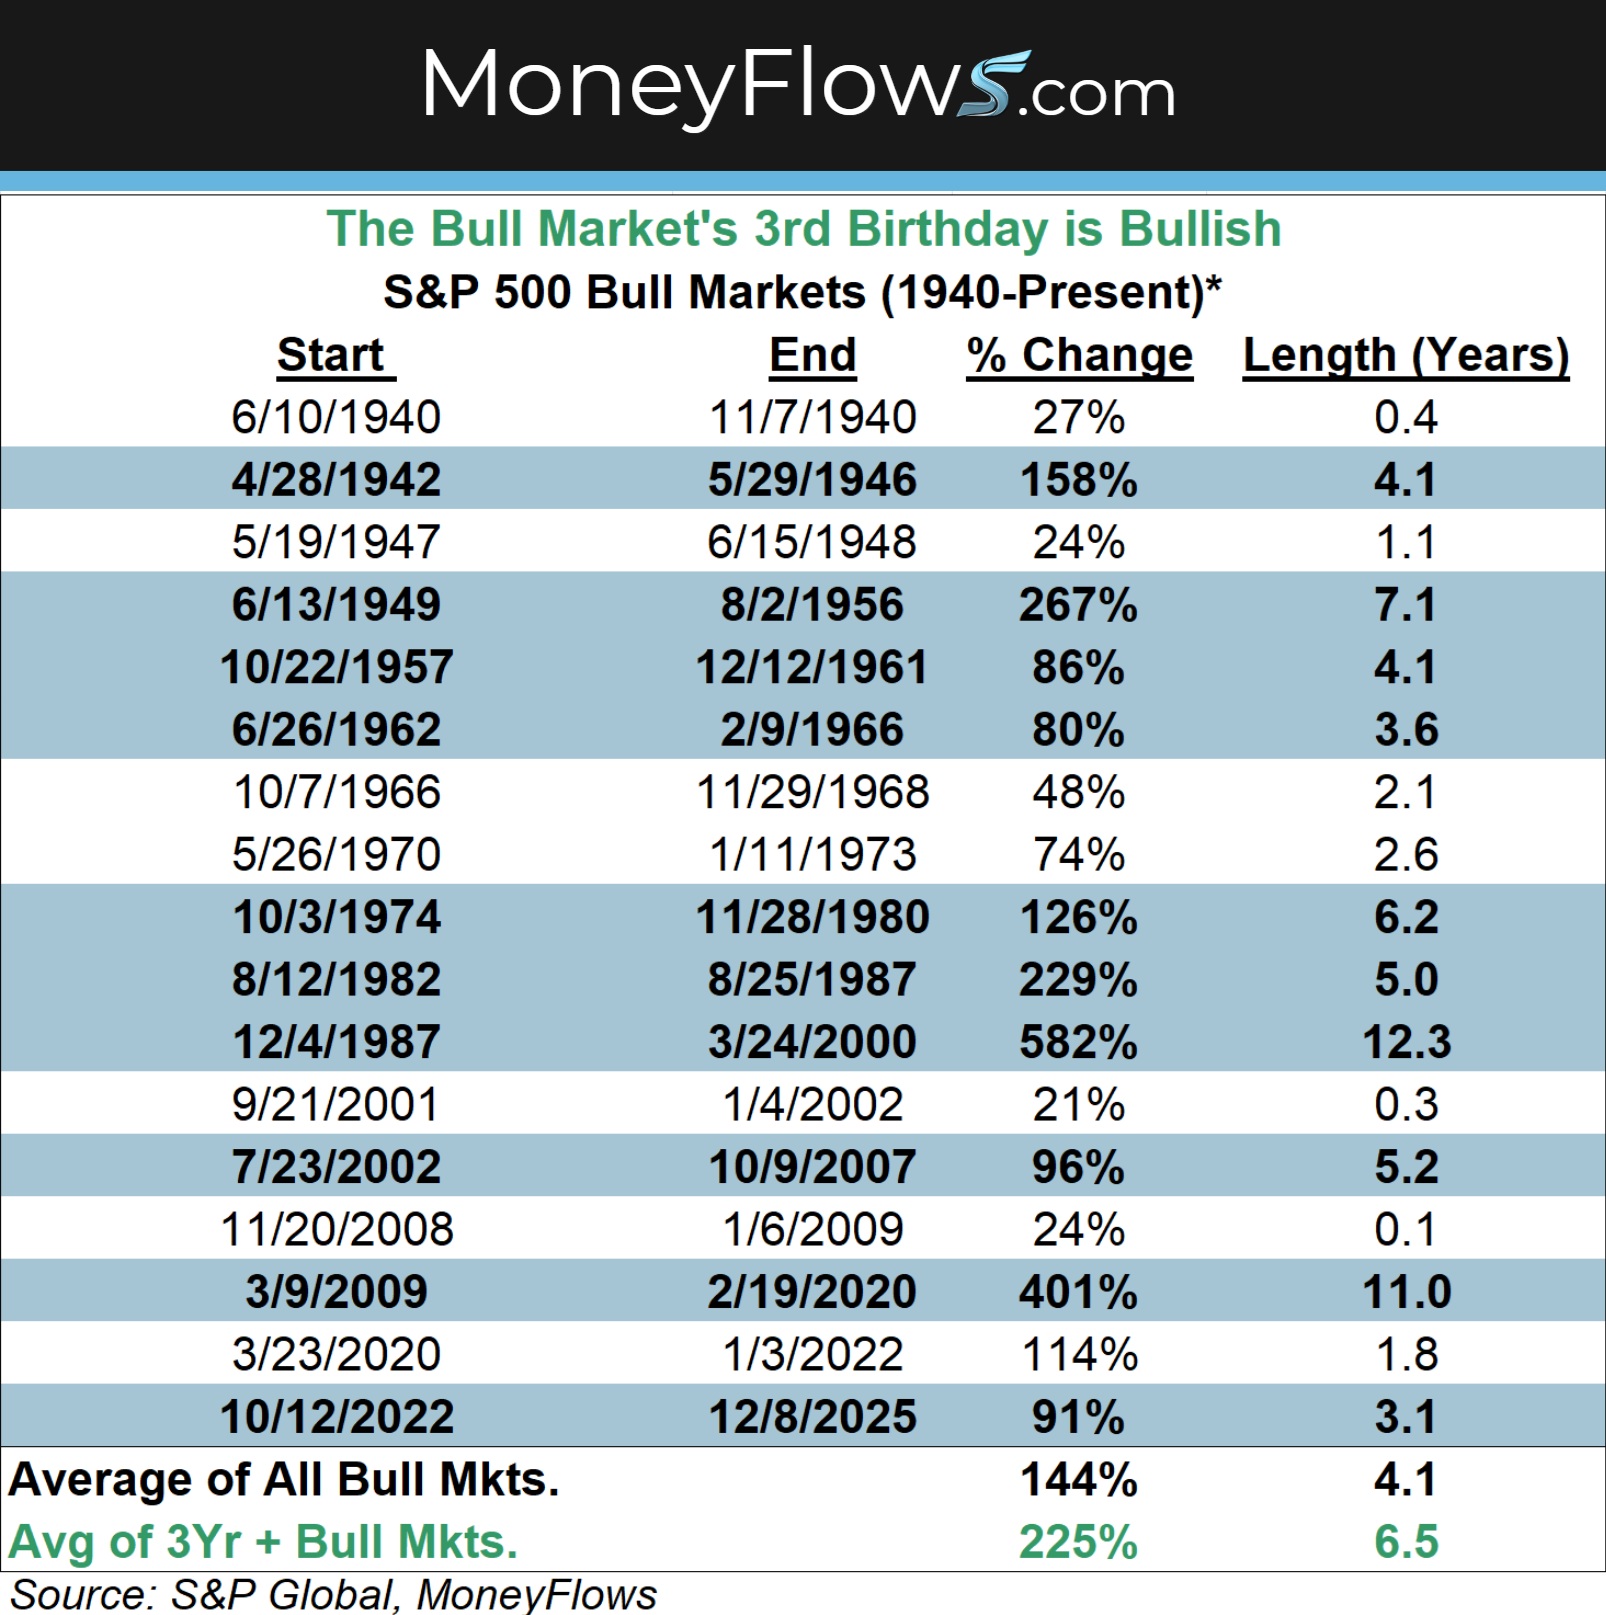Click the green Bull Market's 3rd Birthday title
1606x1615 pixels.
click(803, 229)
